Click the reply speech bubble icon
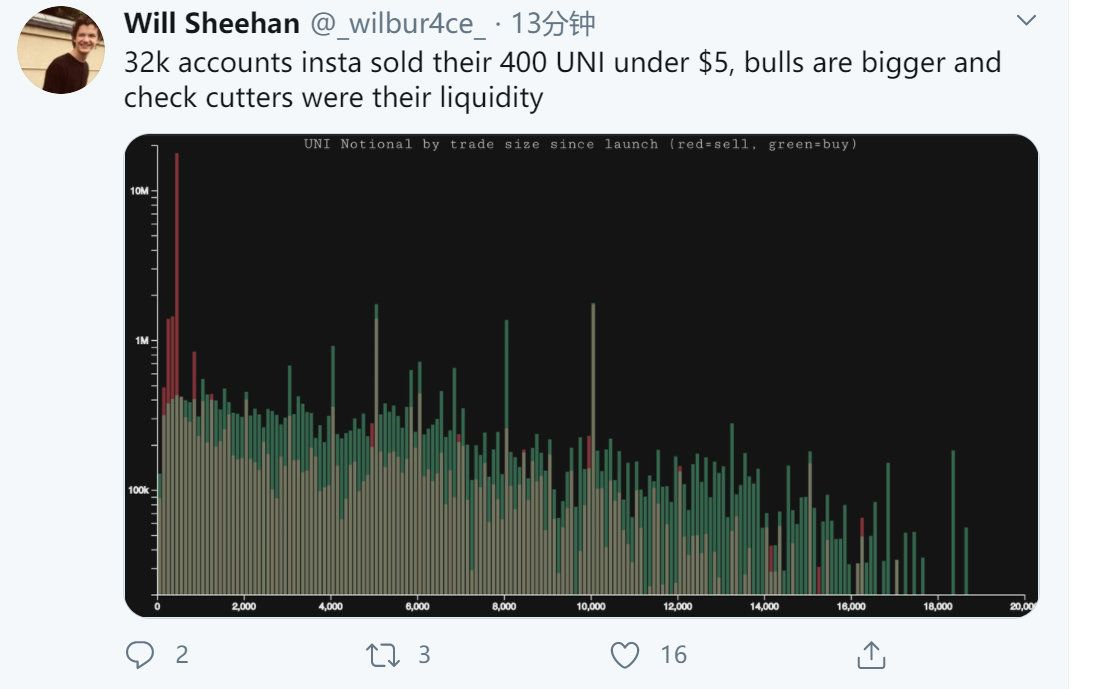 141,655
